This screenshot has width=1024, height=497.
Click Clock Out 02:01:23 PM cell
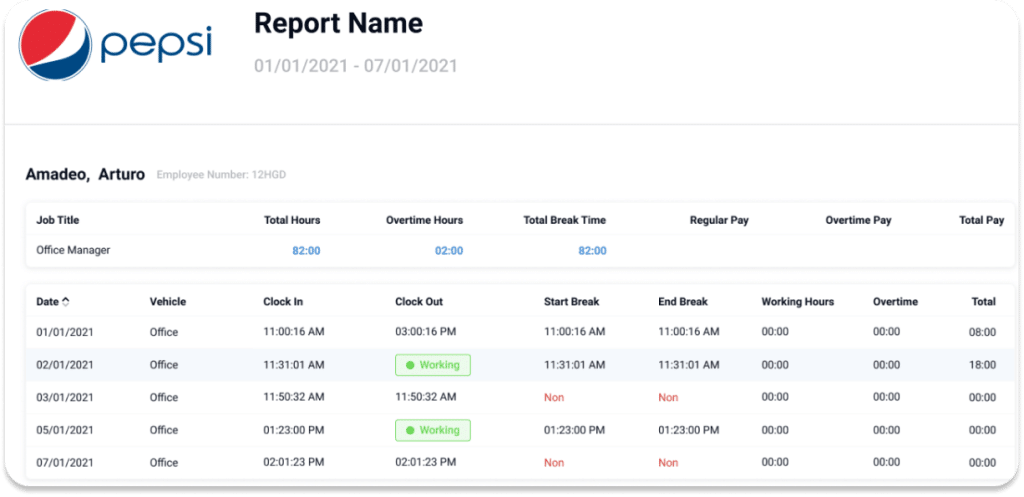426,462
